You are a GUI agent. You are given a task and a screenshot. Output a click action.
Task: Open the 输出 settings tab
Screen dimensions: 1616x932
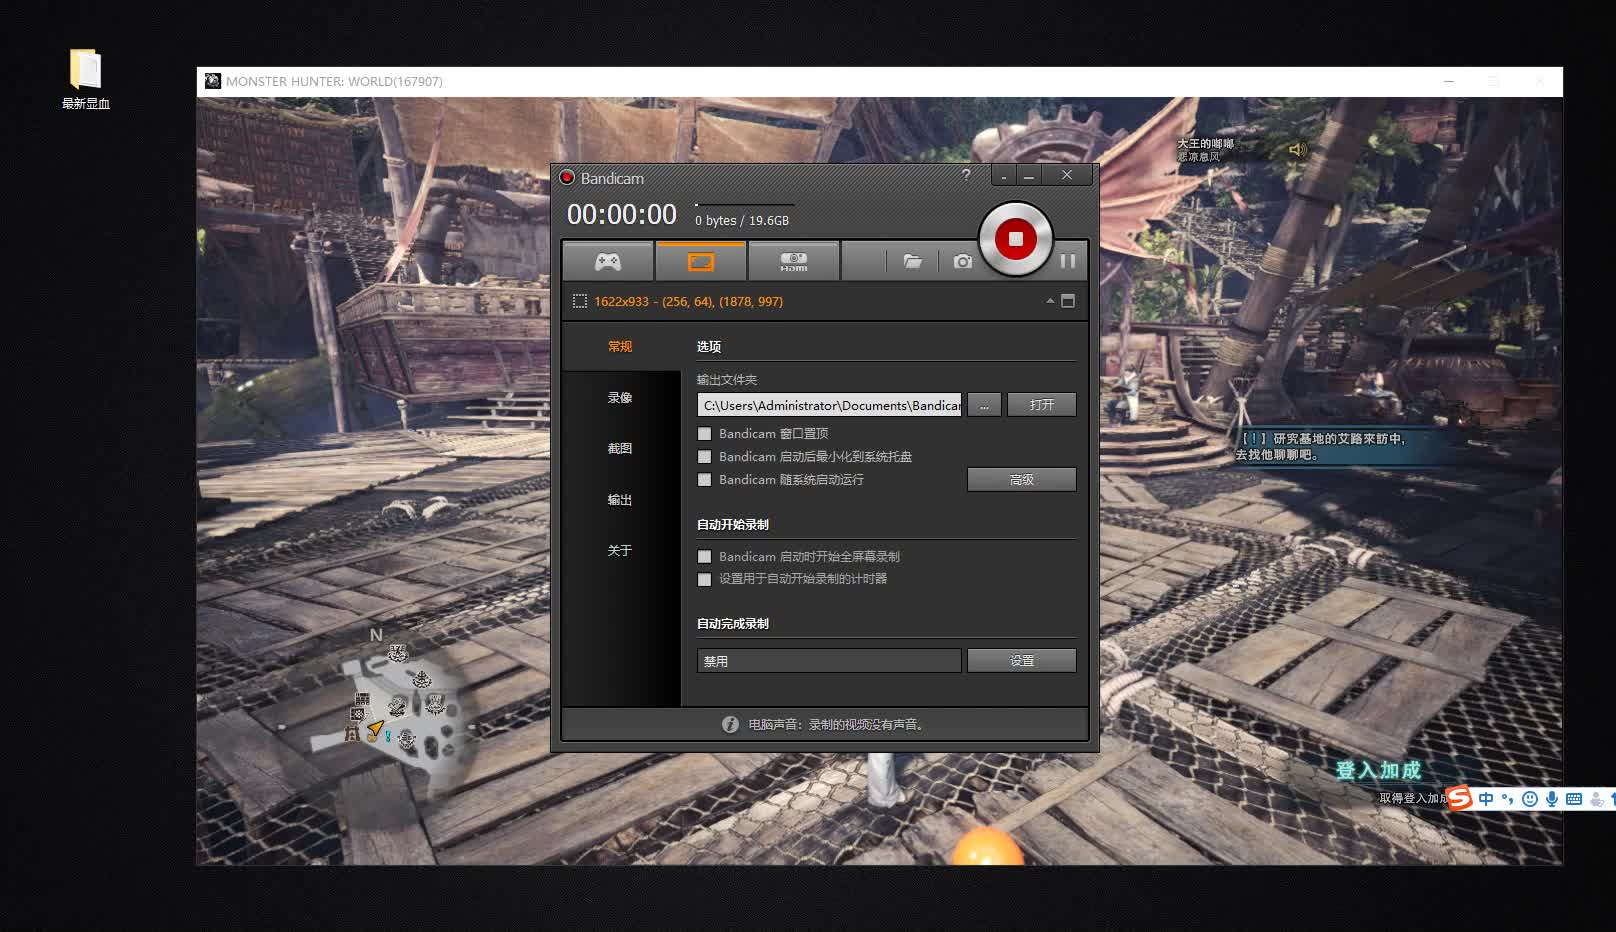(620, 499)
